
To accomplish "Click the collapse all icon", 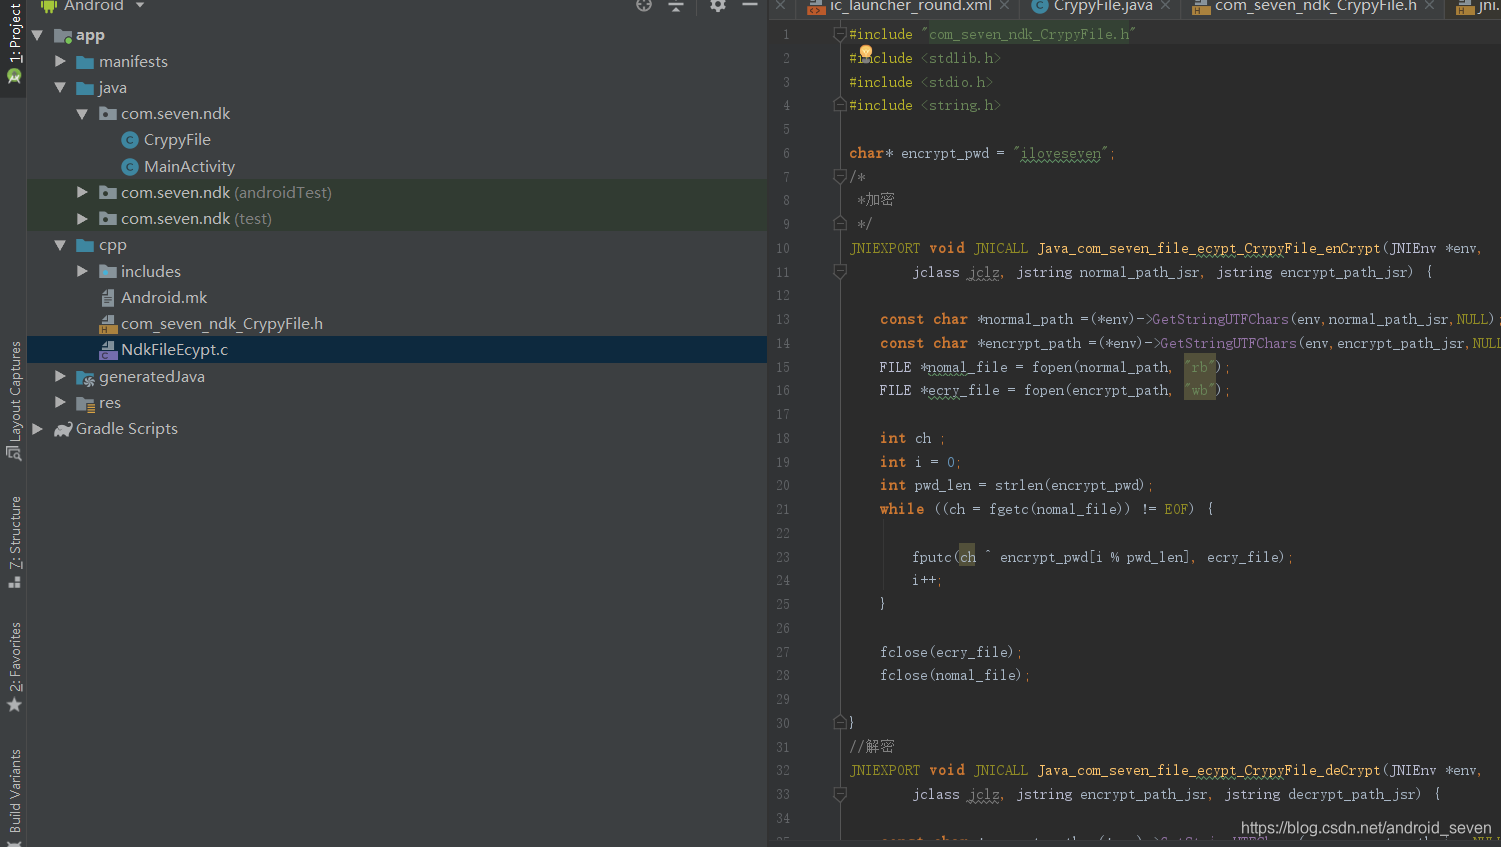I will coord(676,6).
